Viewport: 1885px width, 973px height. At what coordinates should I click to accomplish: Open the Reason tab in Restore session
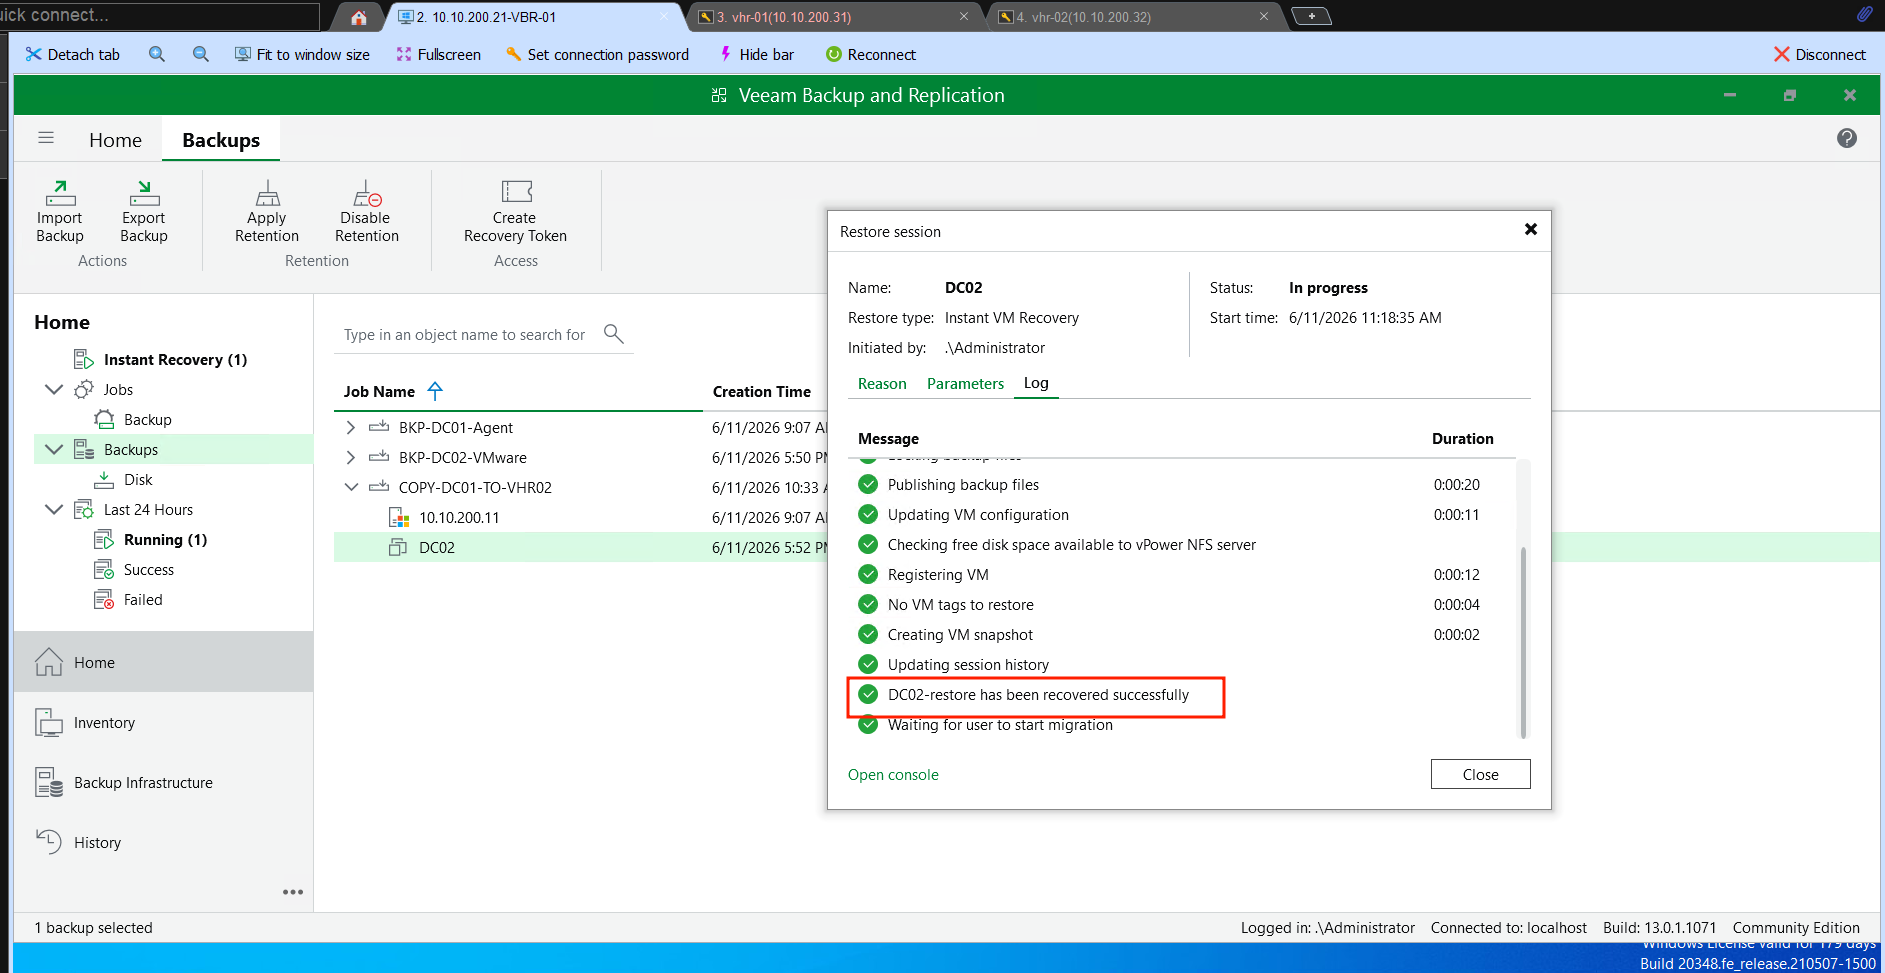[x=882, y=384]
